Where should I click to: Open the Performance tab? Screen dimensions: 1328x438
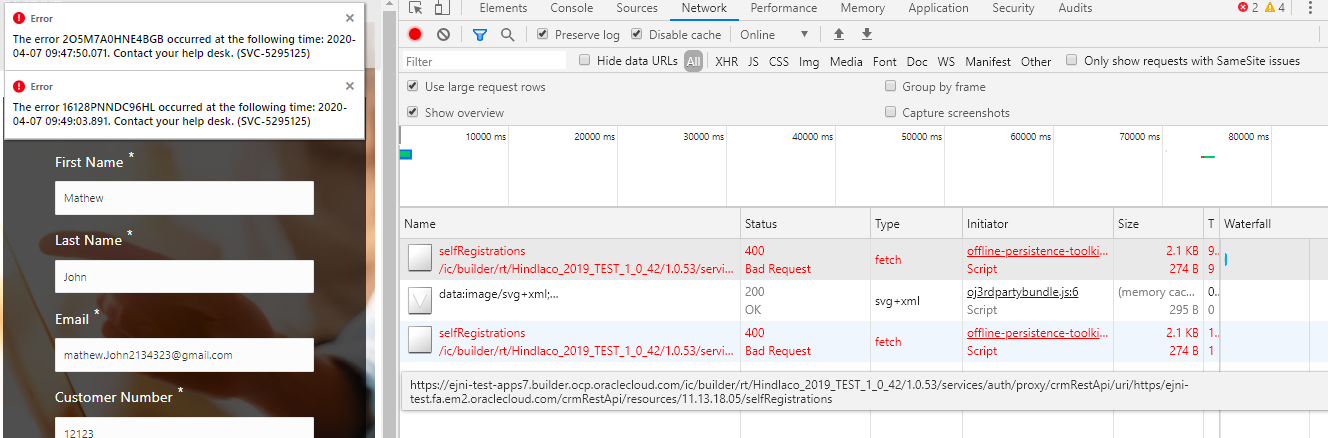tap(783, 8)
